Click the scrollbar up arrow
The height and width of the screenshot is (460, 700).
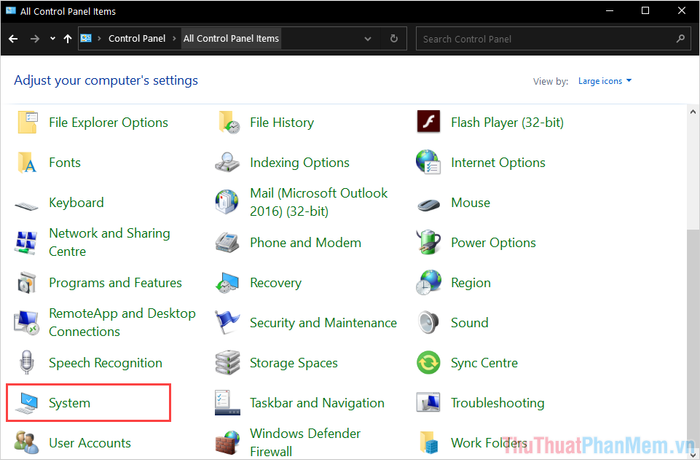693,112
